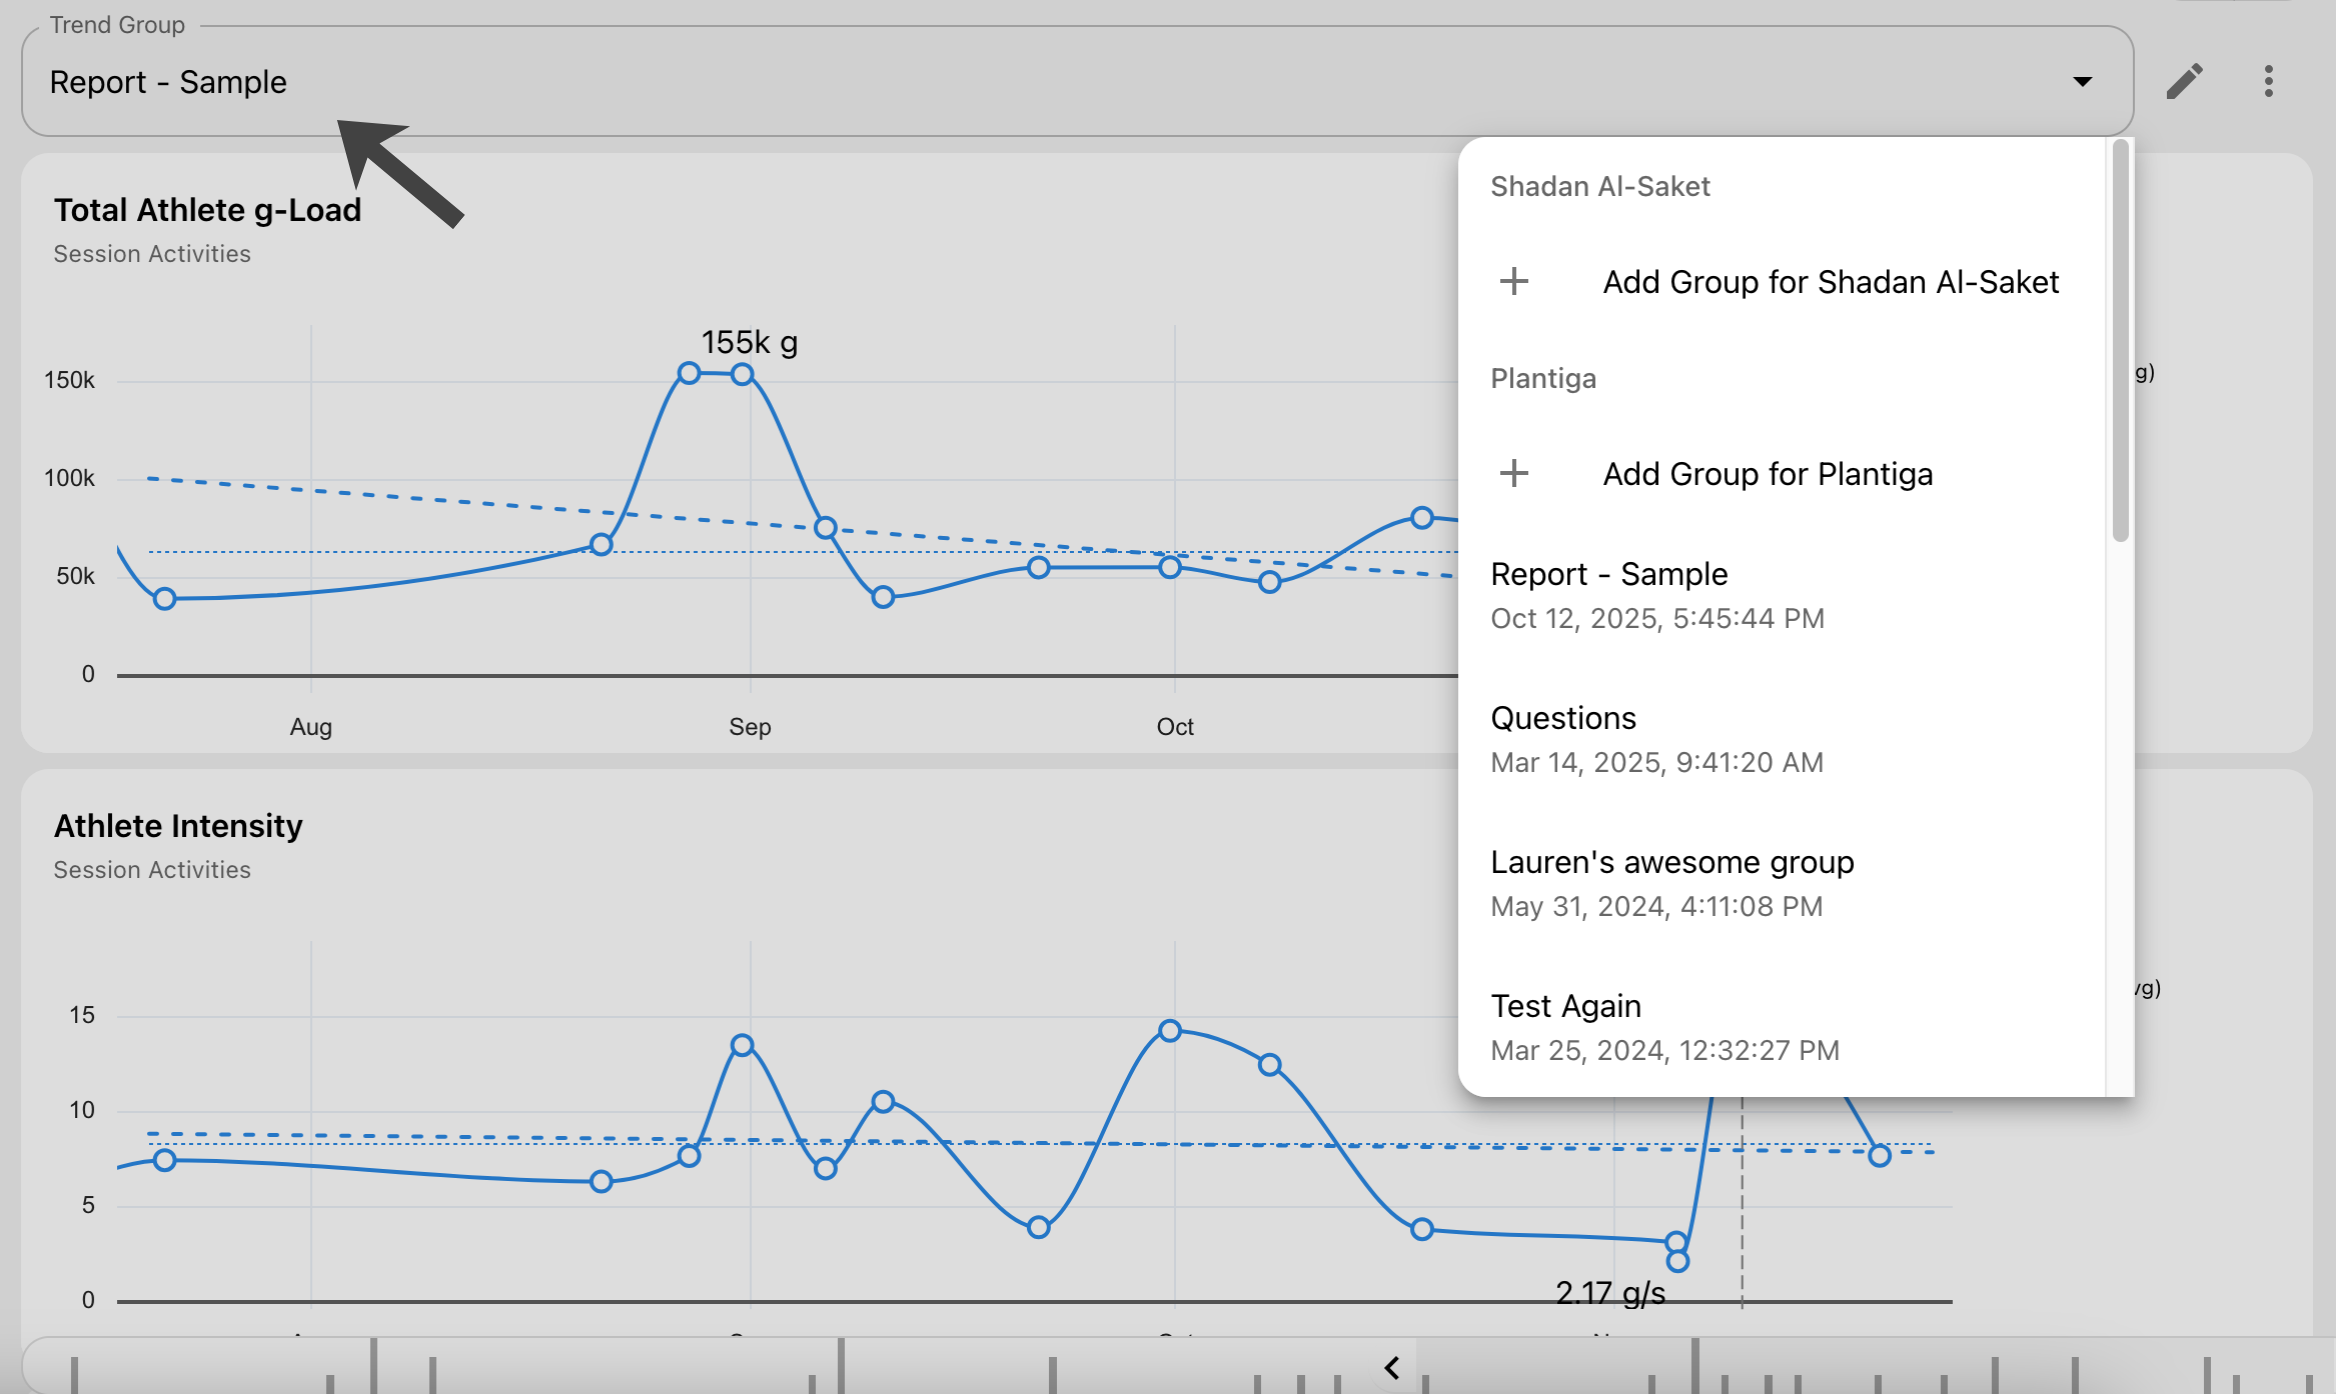Click Add Group for Shadan Al-Saket

pos(1830,282)
